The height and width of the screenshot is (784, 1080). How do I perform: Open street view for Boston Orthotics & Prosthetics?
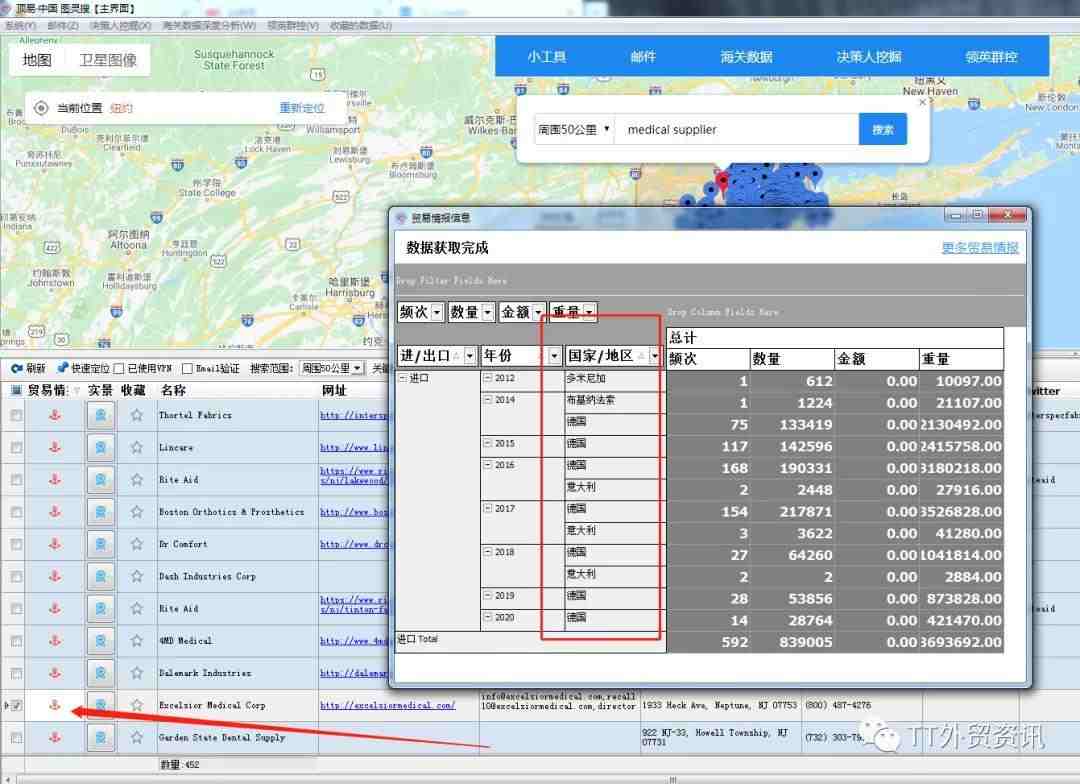pos(101,512)
